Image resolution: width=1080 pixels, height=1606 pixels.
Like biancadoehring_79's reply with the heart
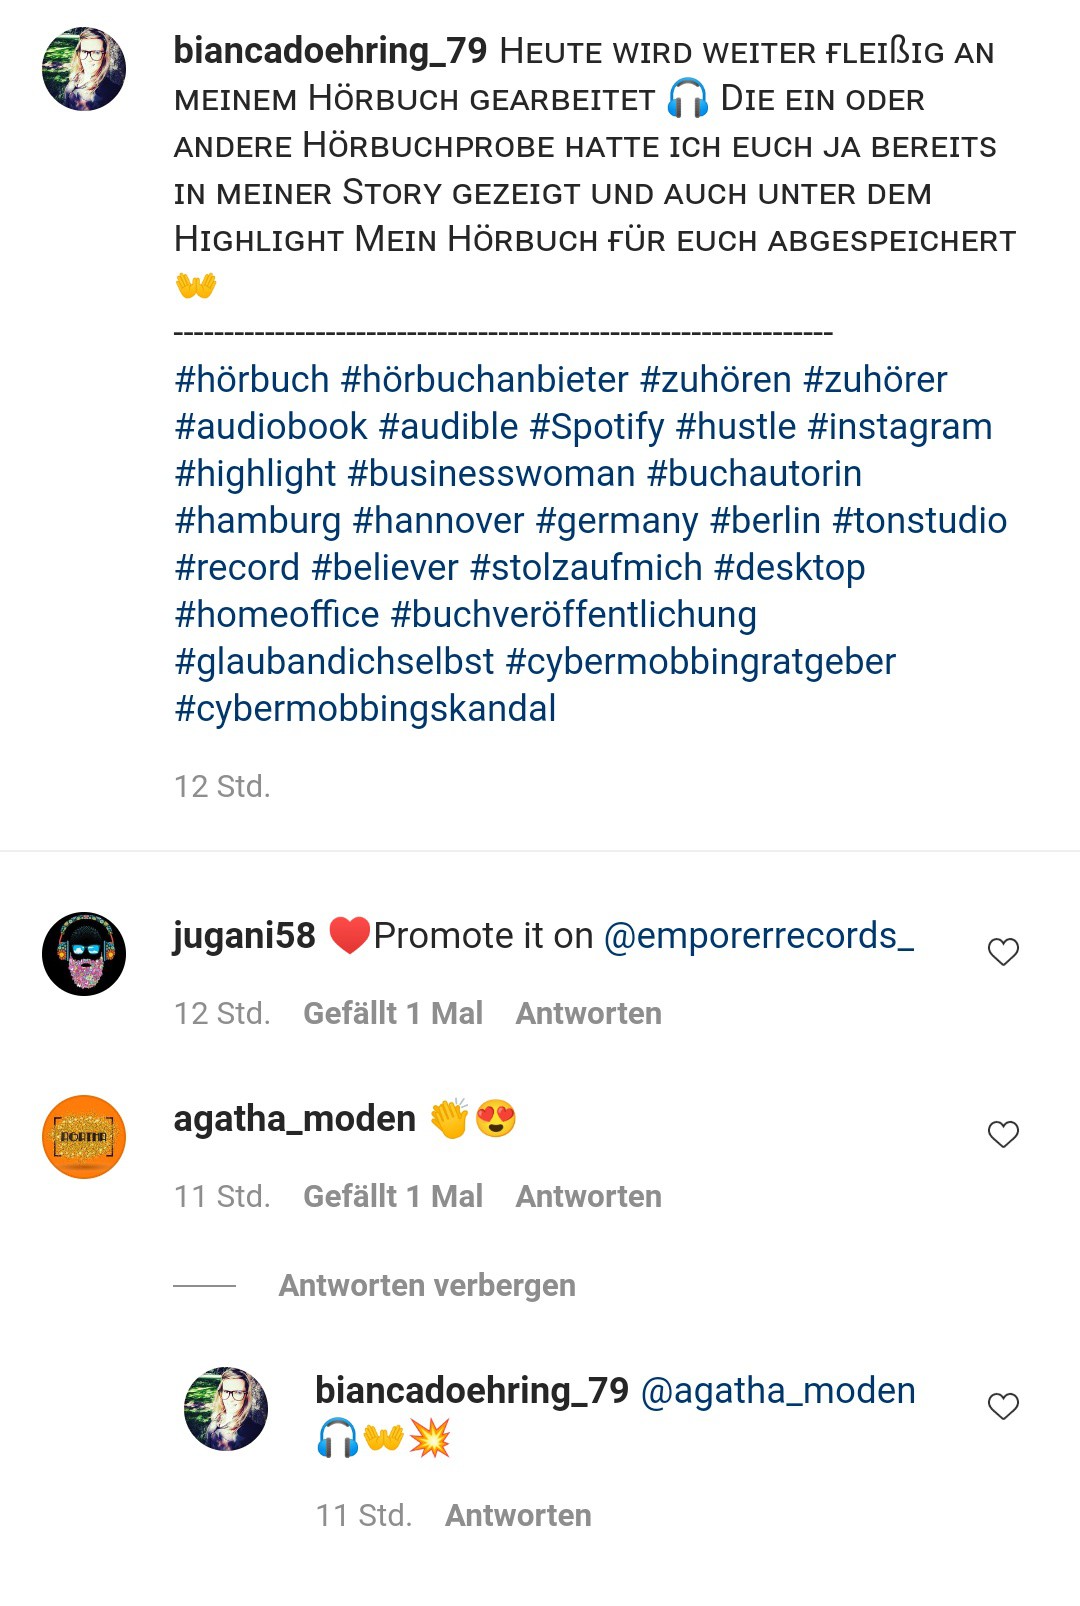coord(1003,1406)
